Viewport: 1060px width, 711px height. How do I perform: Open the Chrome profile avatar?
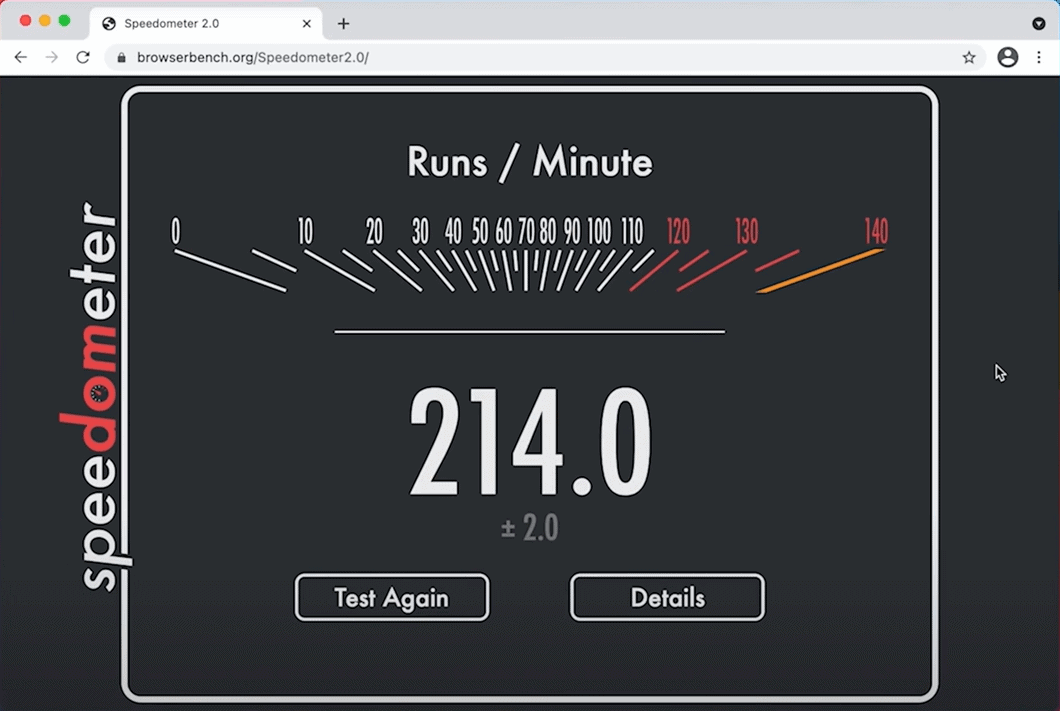1007,57
